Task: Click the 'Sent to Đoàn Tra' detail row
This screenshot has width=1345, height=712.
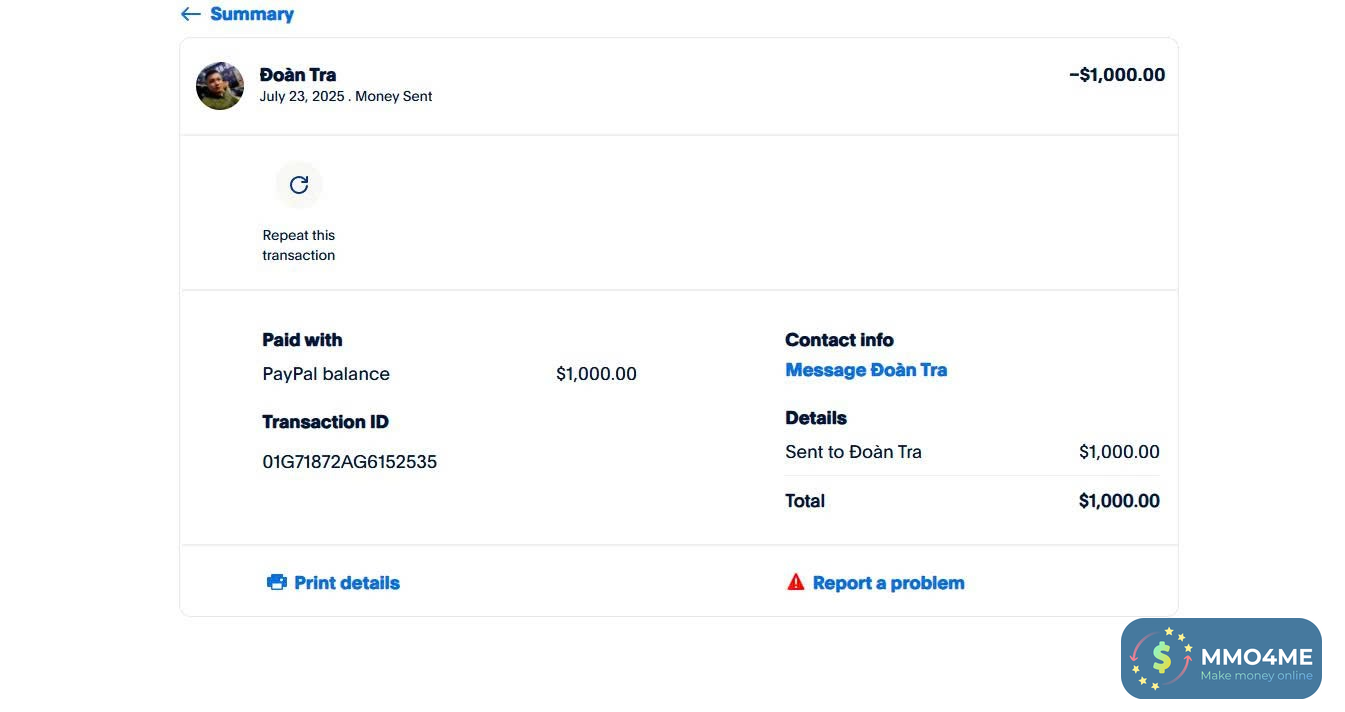Action: click(x=853, y=452)
